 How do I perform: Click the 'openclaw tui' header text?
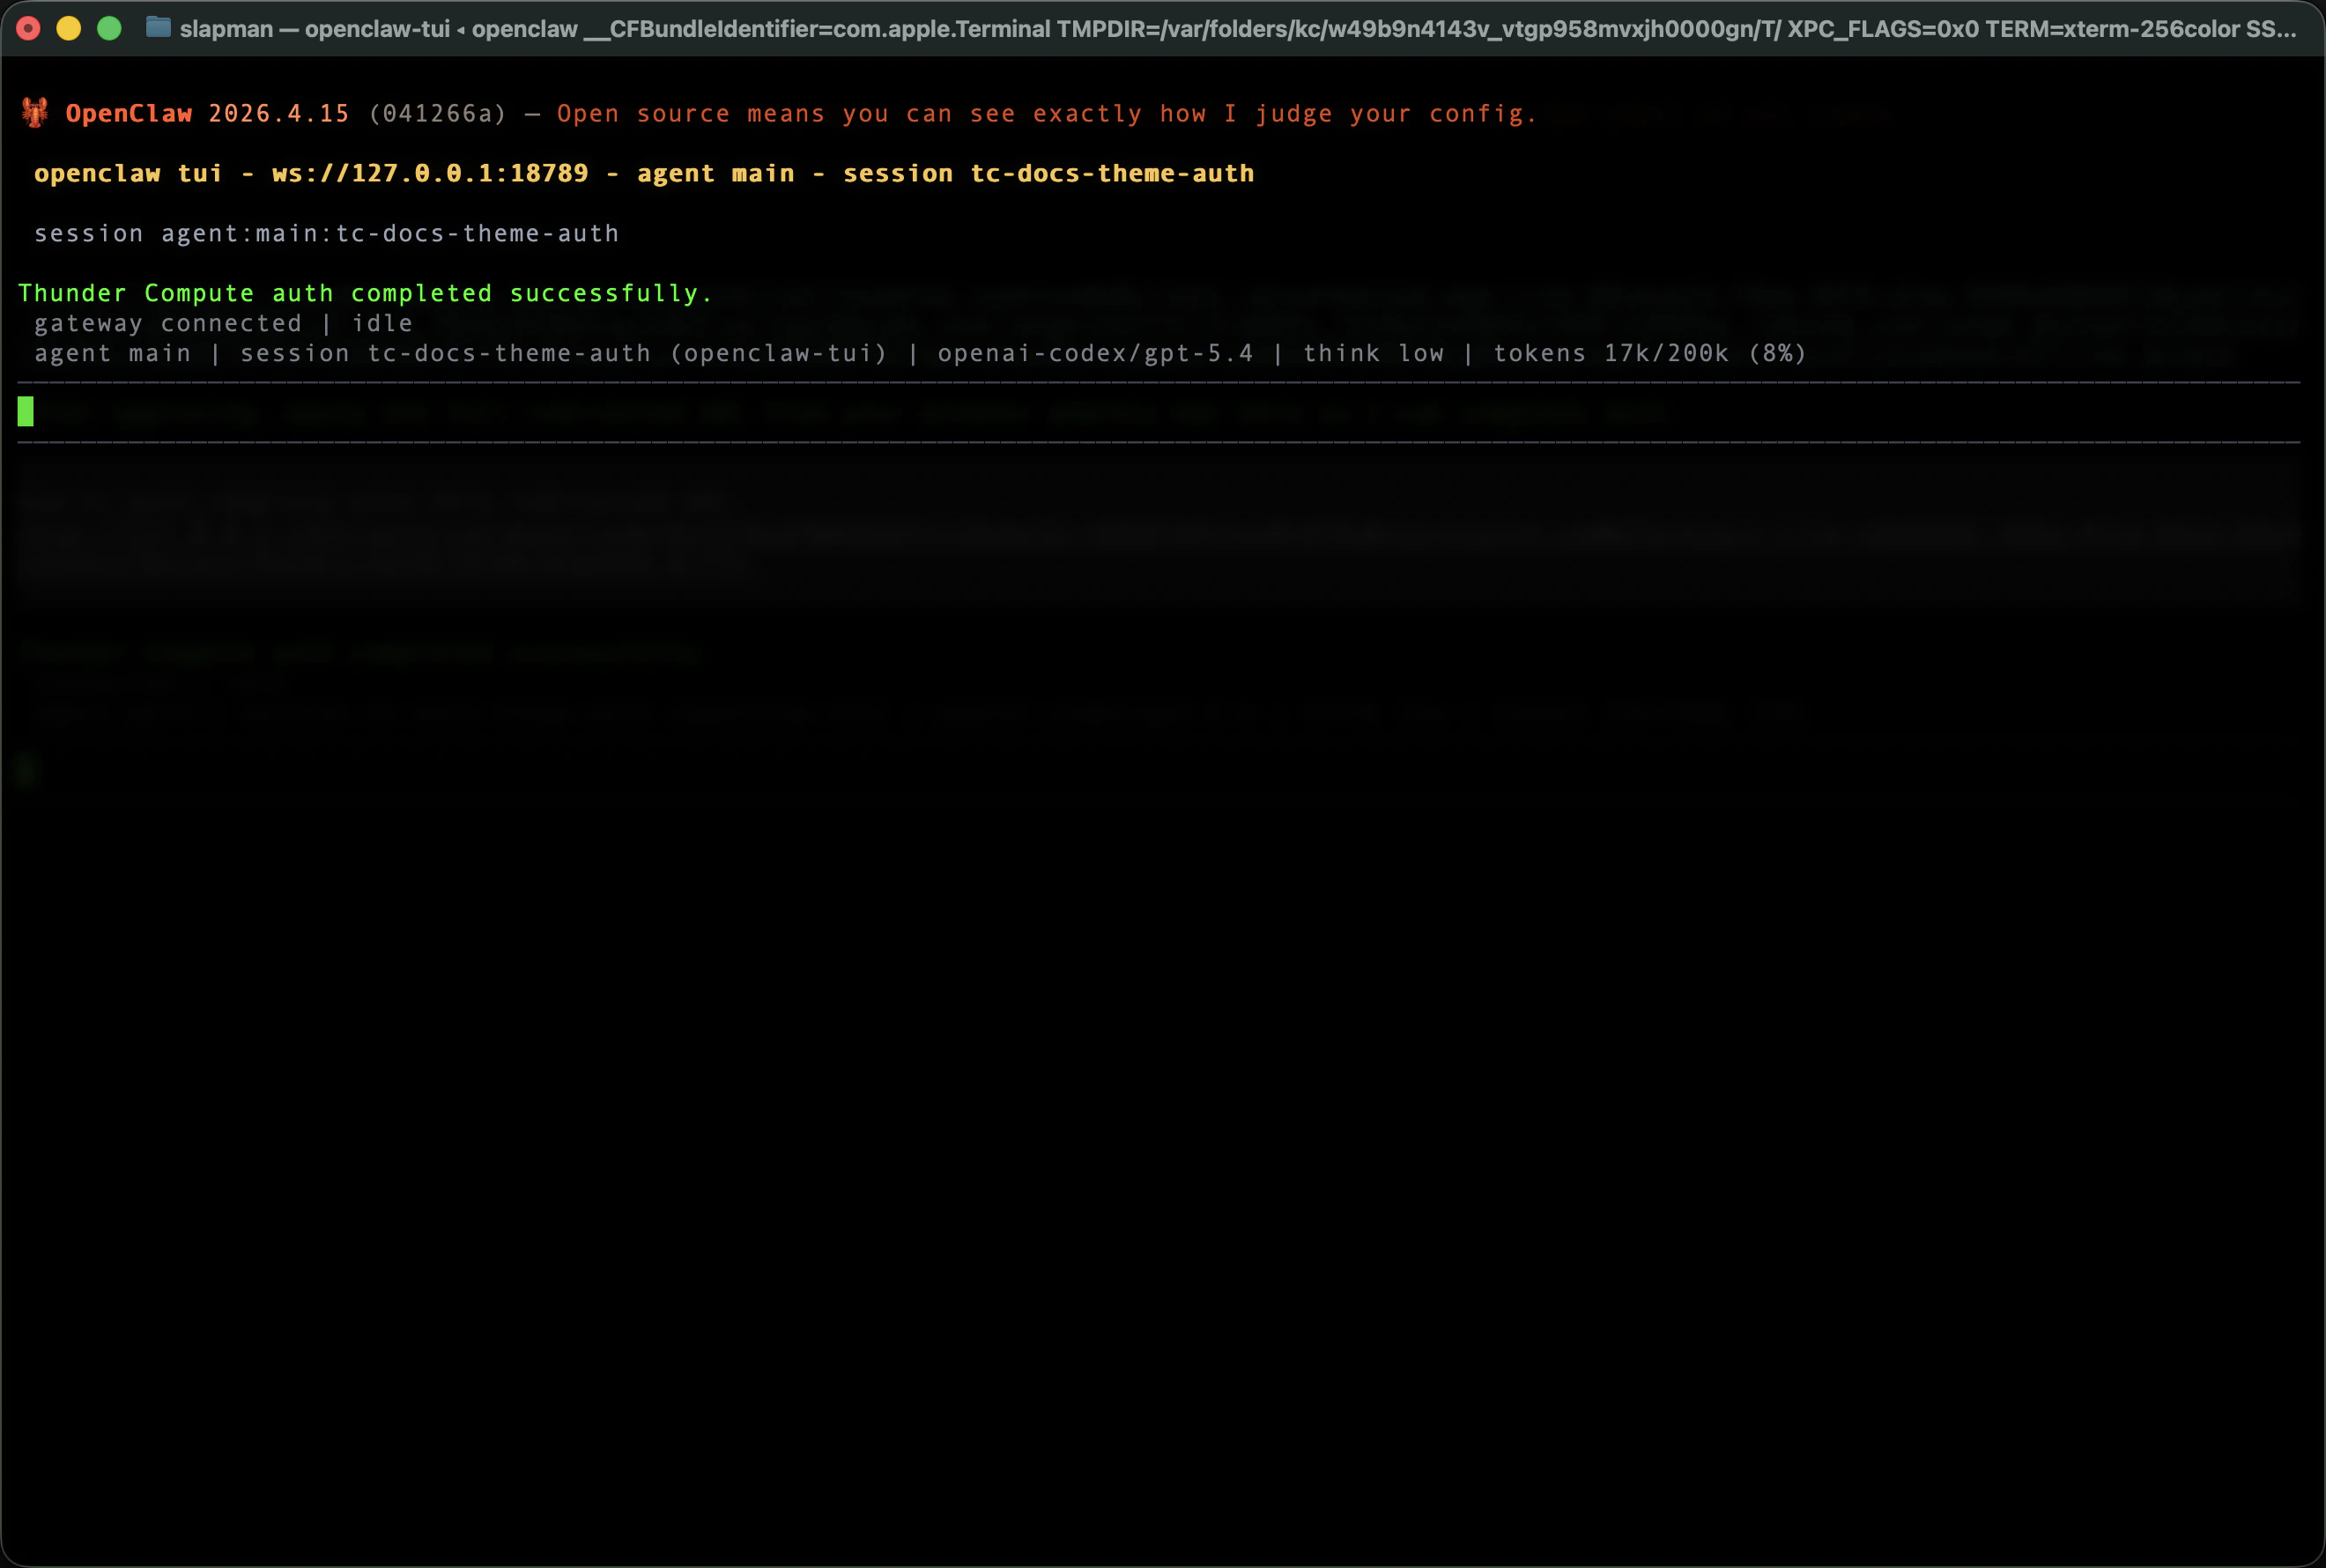128,174
